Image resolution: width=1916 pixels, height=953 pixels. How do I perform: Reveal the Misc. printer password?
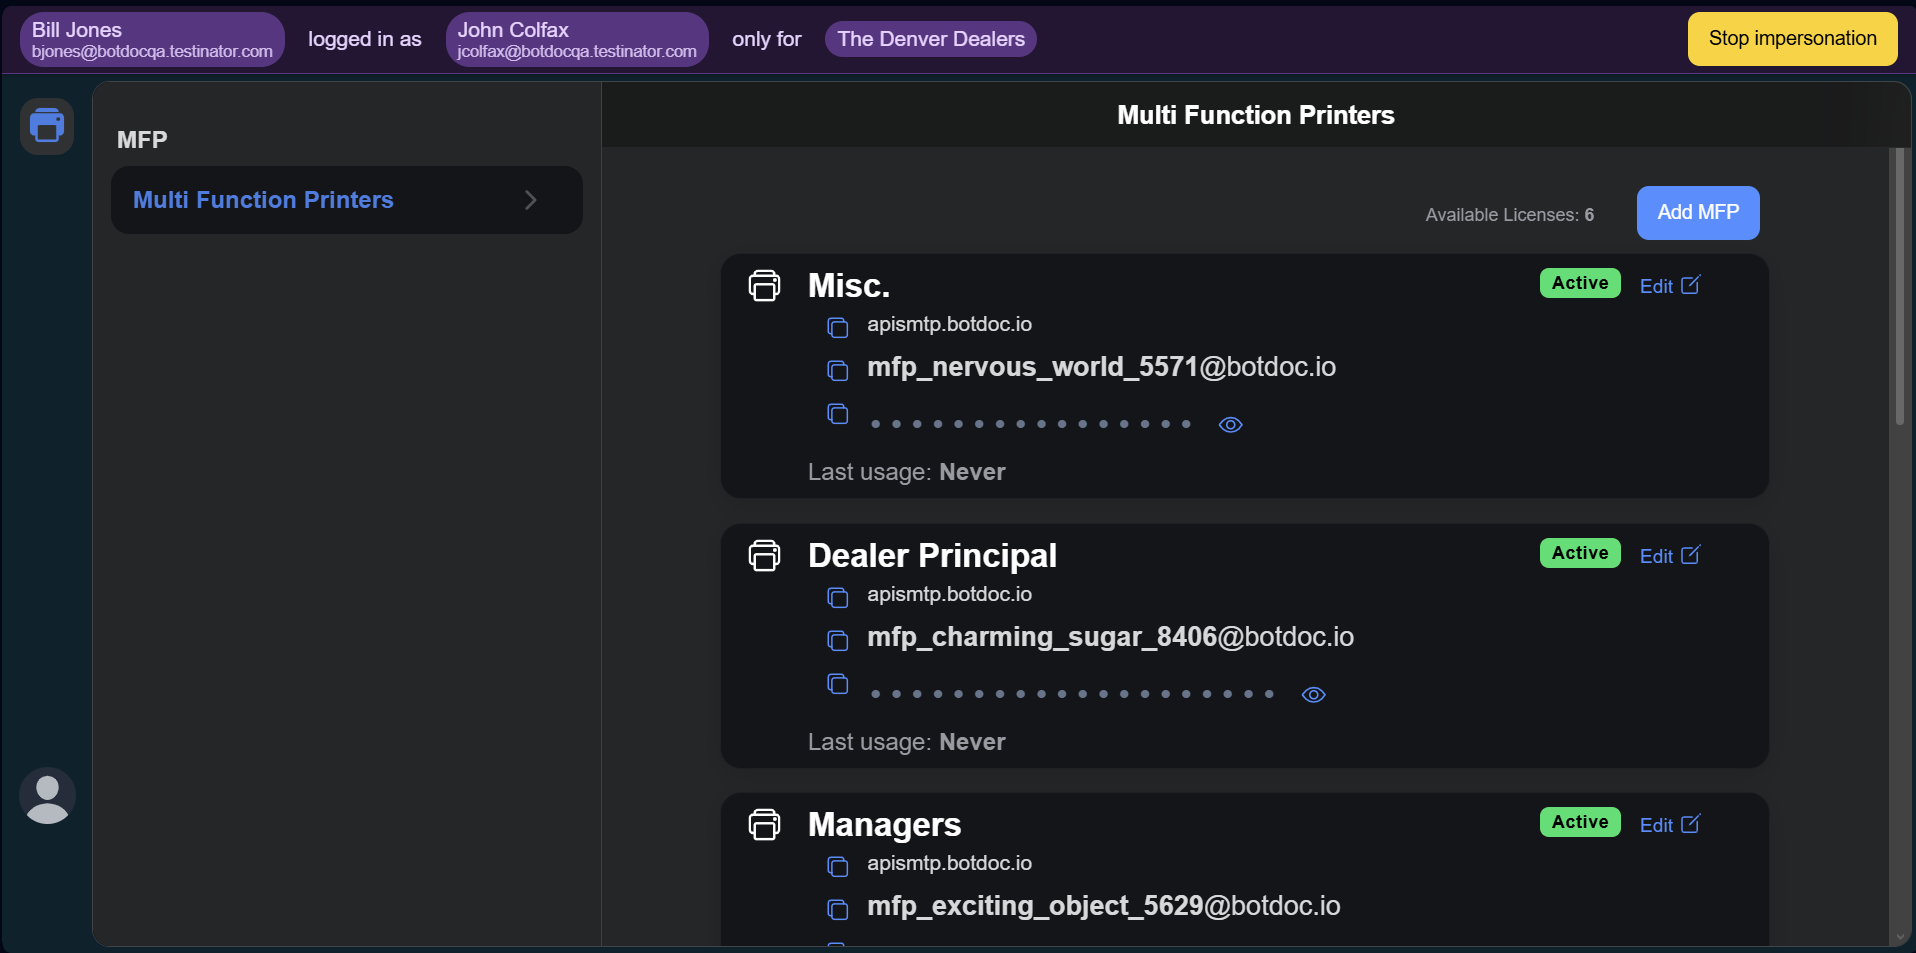[x=1230, y=425]
